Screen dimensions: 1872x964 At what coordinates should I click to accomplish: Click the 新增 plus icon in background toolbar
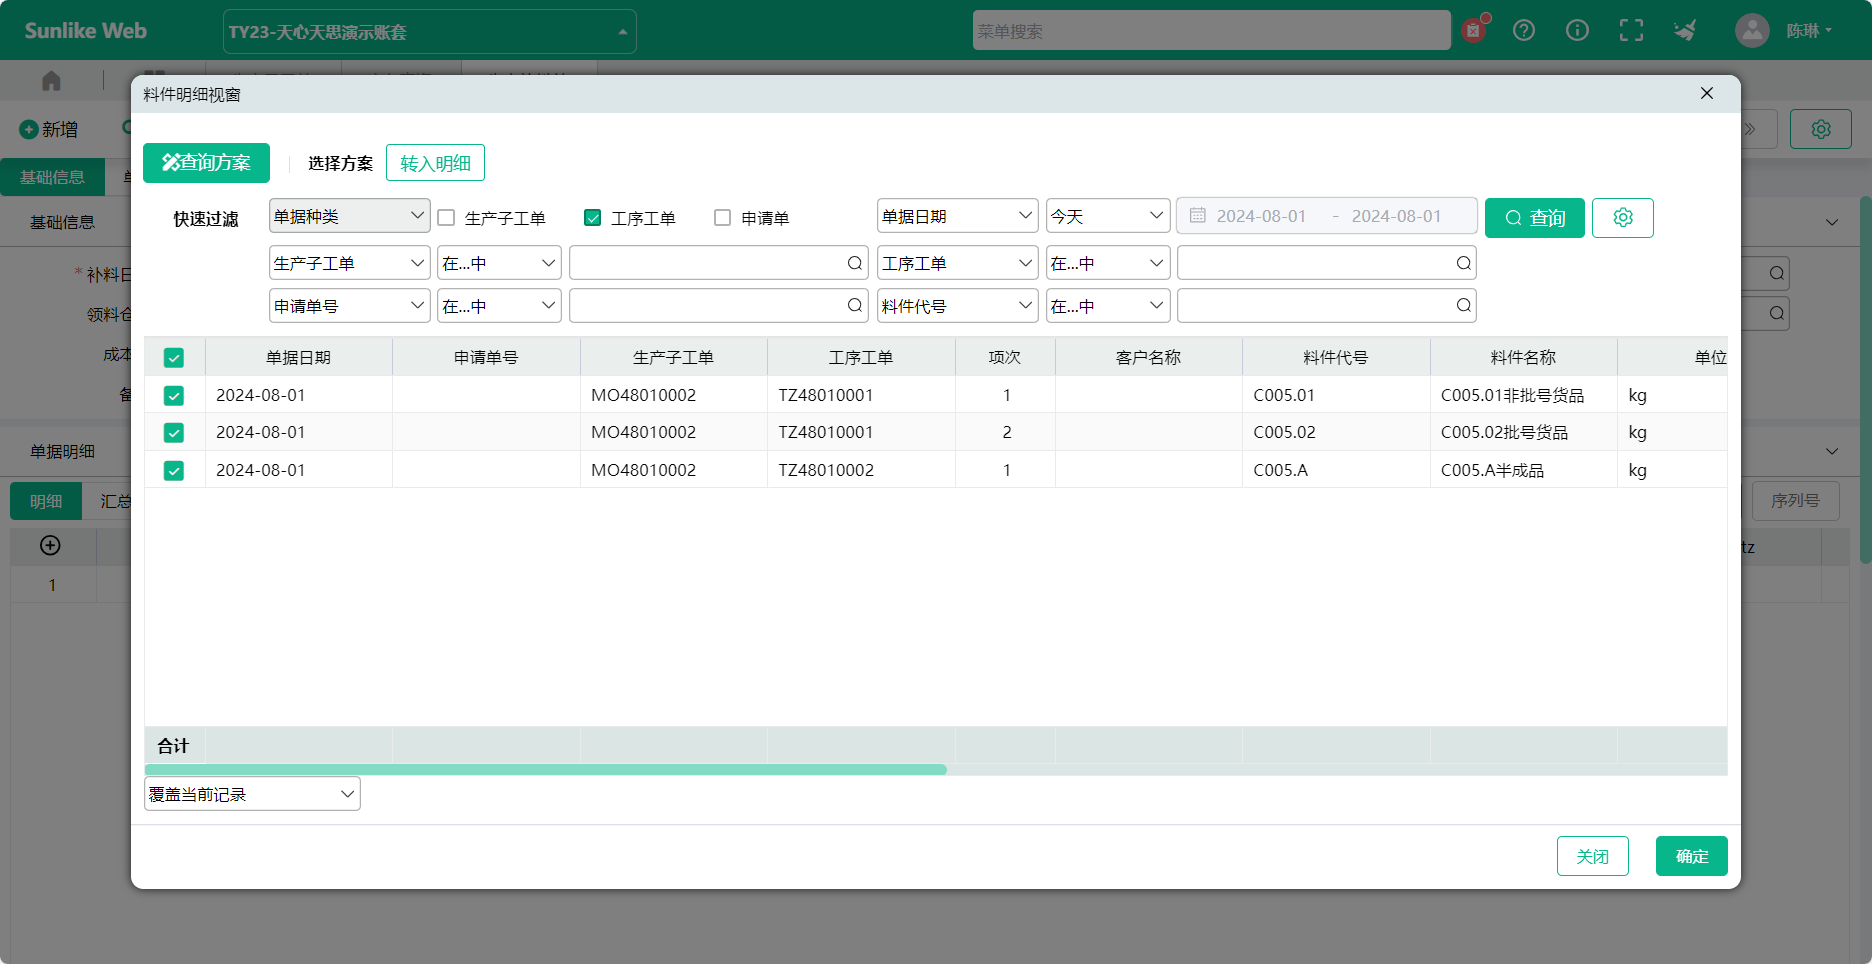point(29,129)
